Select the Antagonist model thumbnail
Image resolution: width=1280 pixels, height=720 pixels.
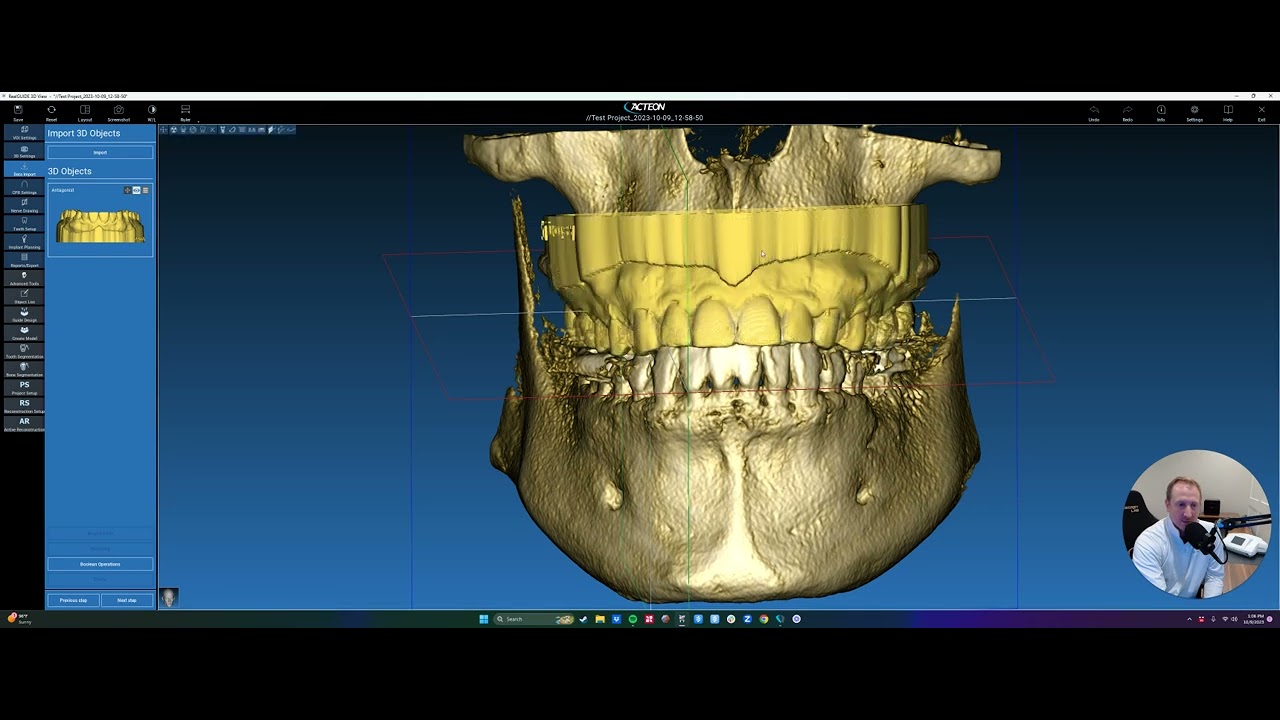pos(100,226)
